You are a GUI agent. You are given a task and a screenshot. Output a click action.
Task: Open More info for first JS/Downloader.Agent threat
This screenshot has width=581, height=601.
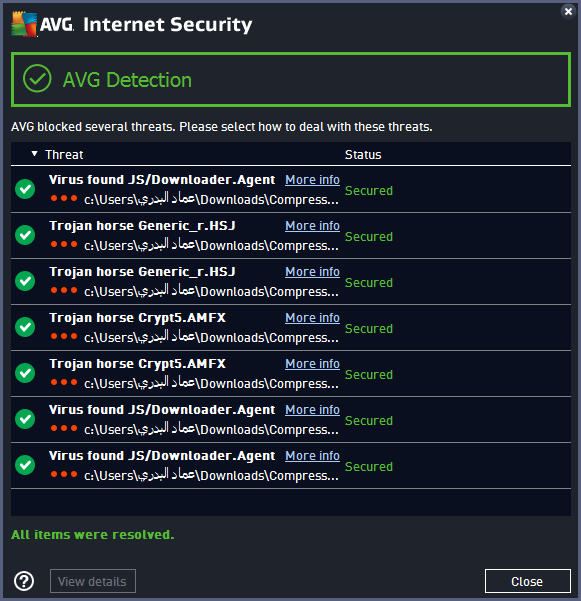pyautogui.click(x=312, y=180)
